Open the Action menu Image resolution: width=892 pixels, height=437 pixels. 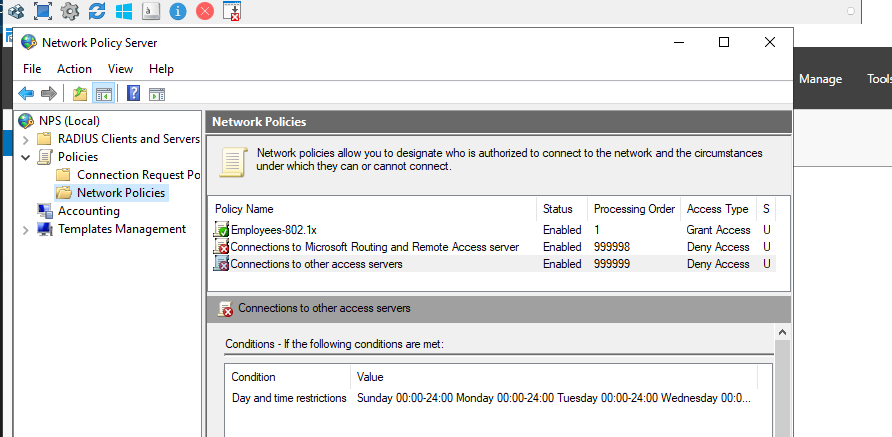coord(74,69)
